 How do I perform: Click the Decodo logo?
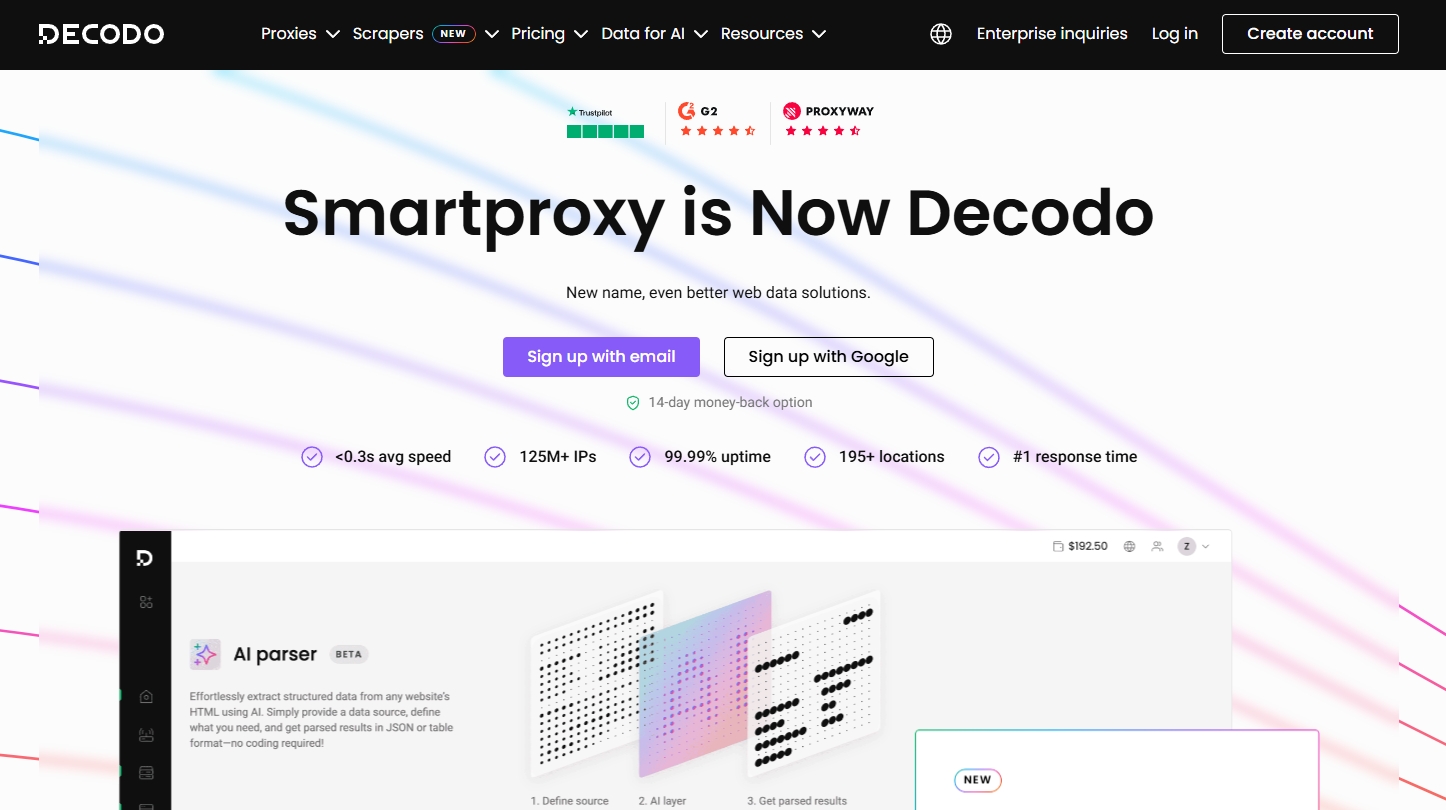click(x=101, y=34)
